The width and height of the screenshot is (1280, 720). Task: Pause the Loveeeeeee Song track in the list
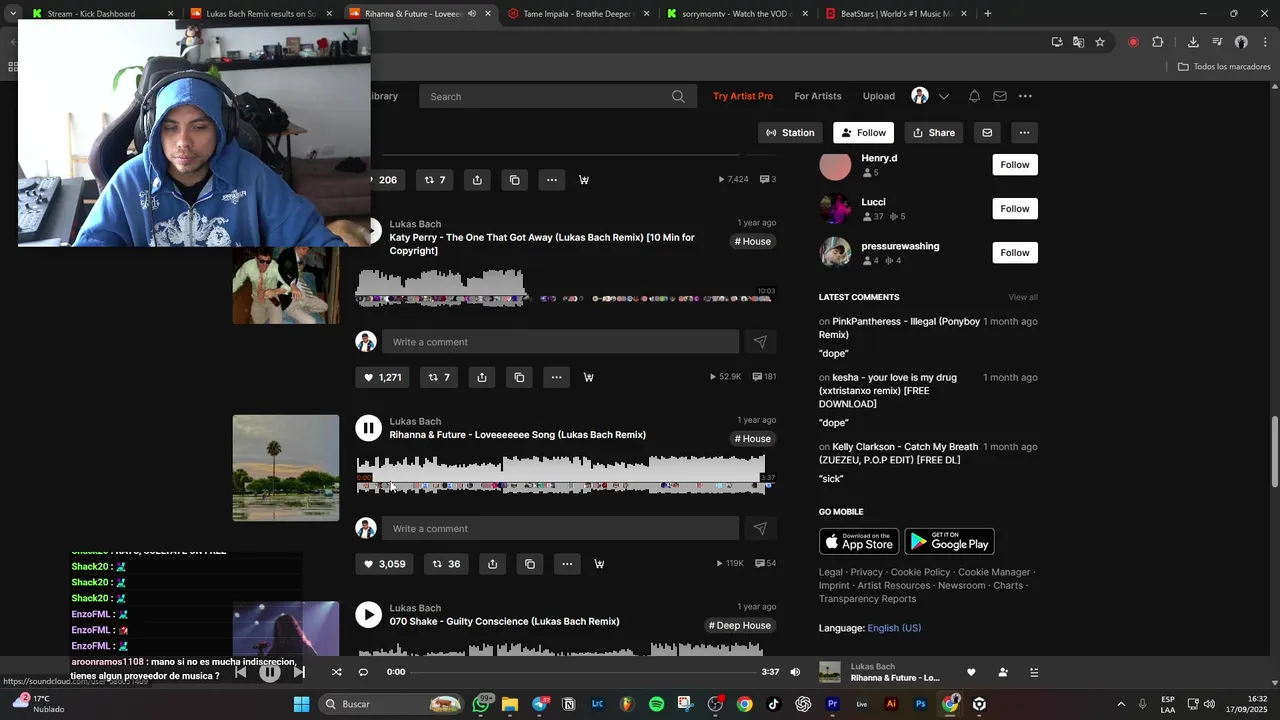(368, 428)
